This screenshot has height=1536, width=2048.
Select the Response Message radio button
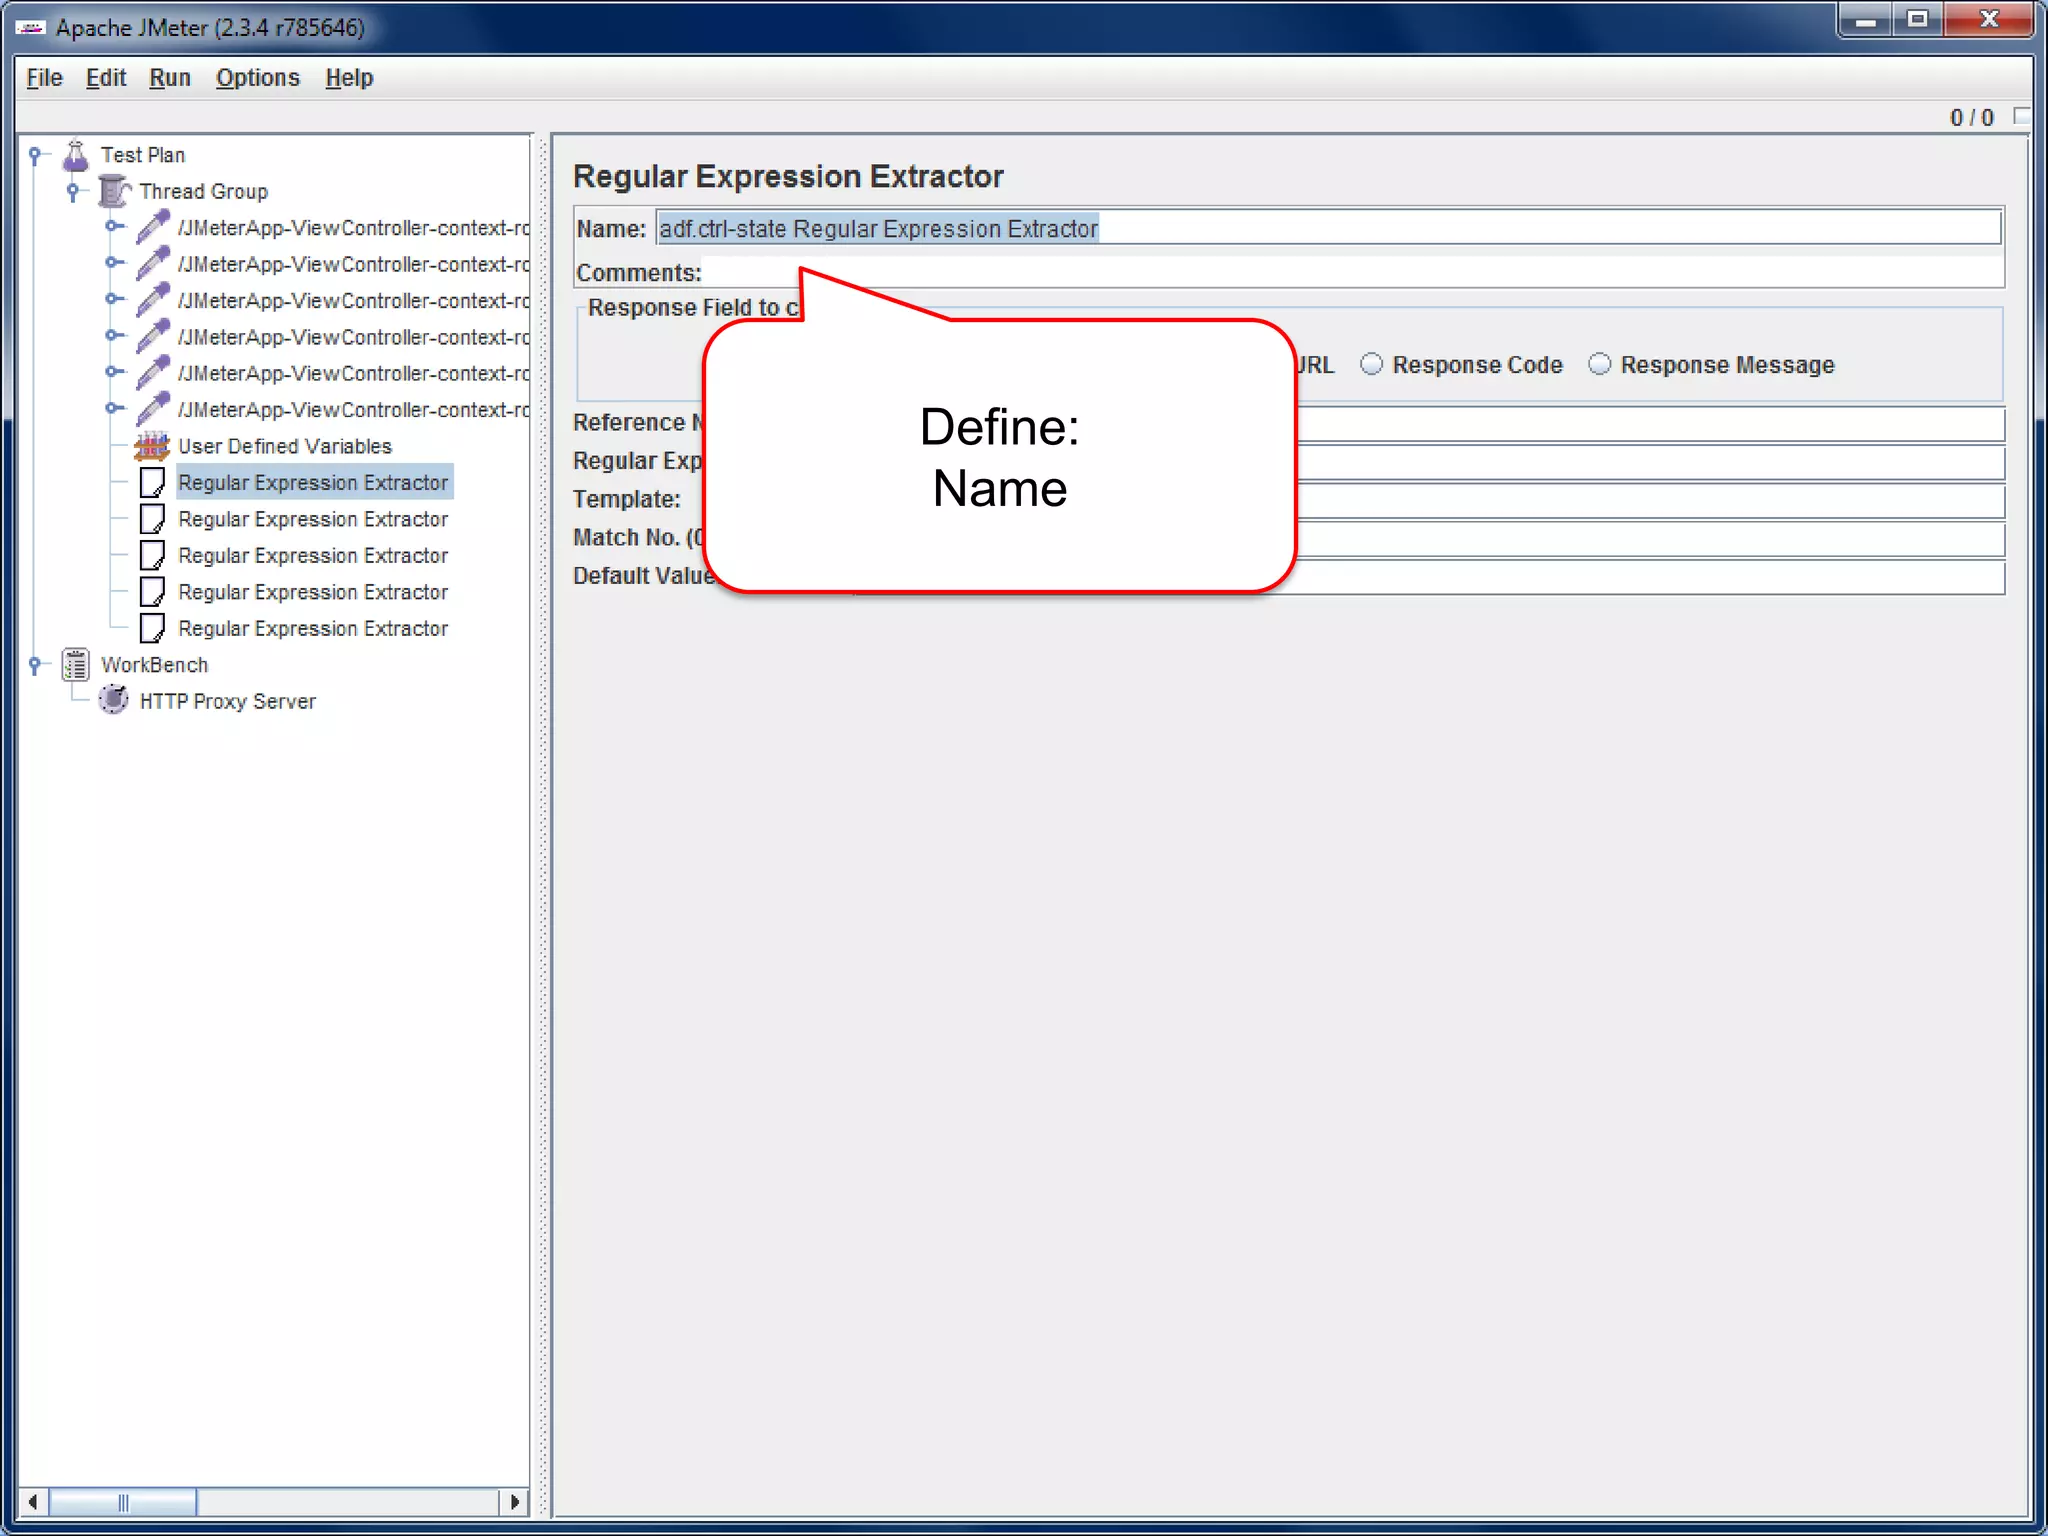click(x=1600, y=365)
